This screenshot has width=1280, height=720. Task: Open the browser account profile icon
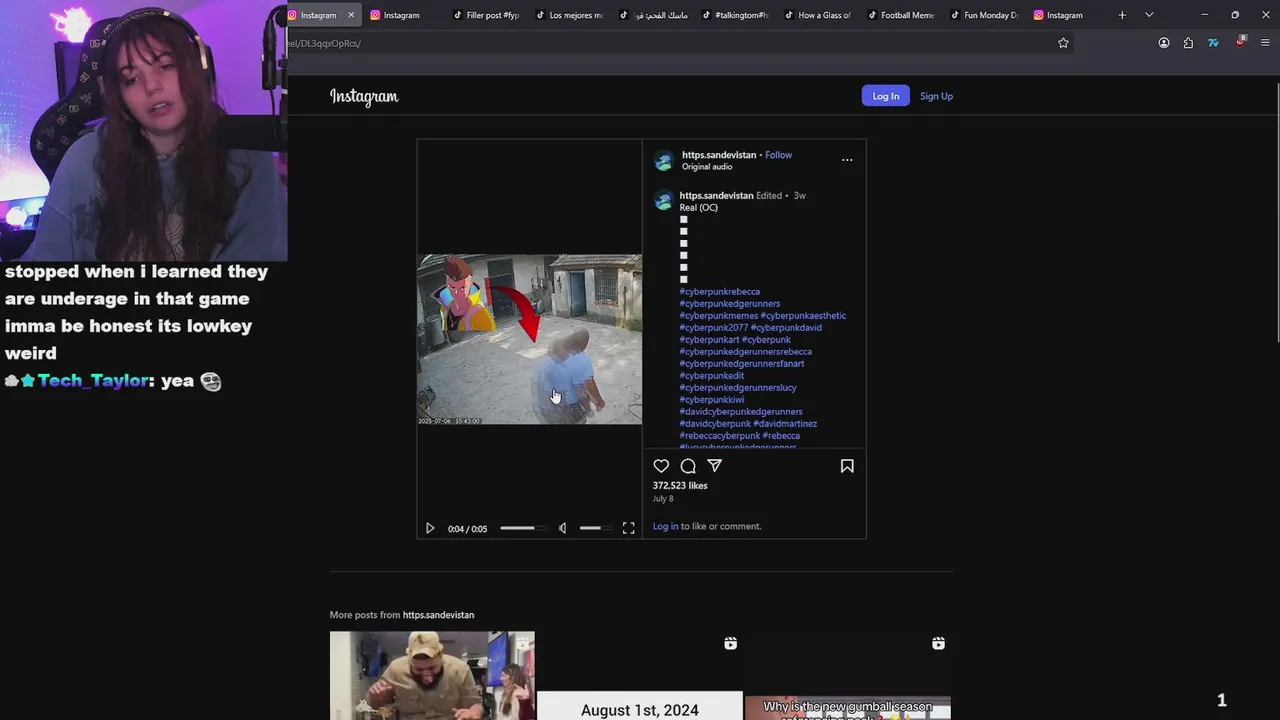point(1164,43)
